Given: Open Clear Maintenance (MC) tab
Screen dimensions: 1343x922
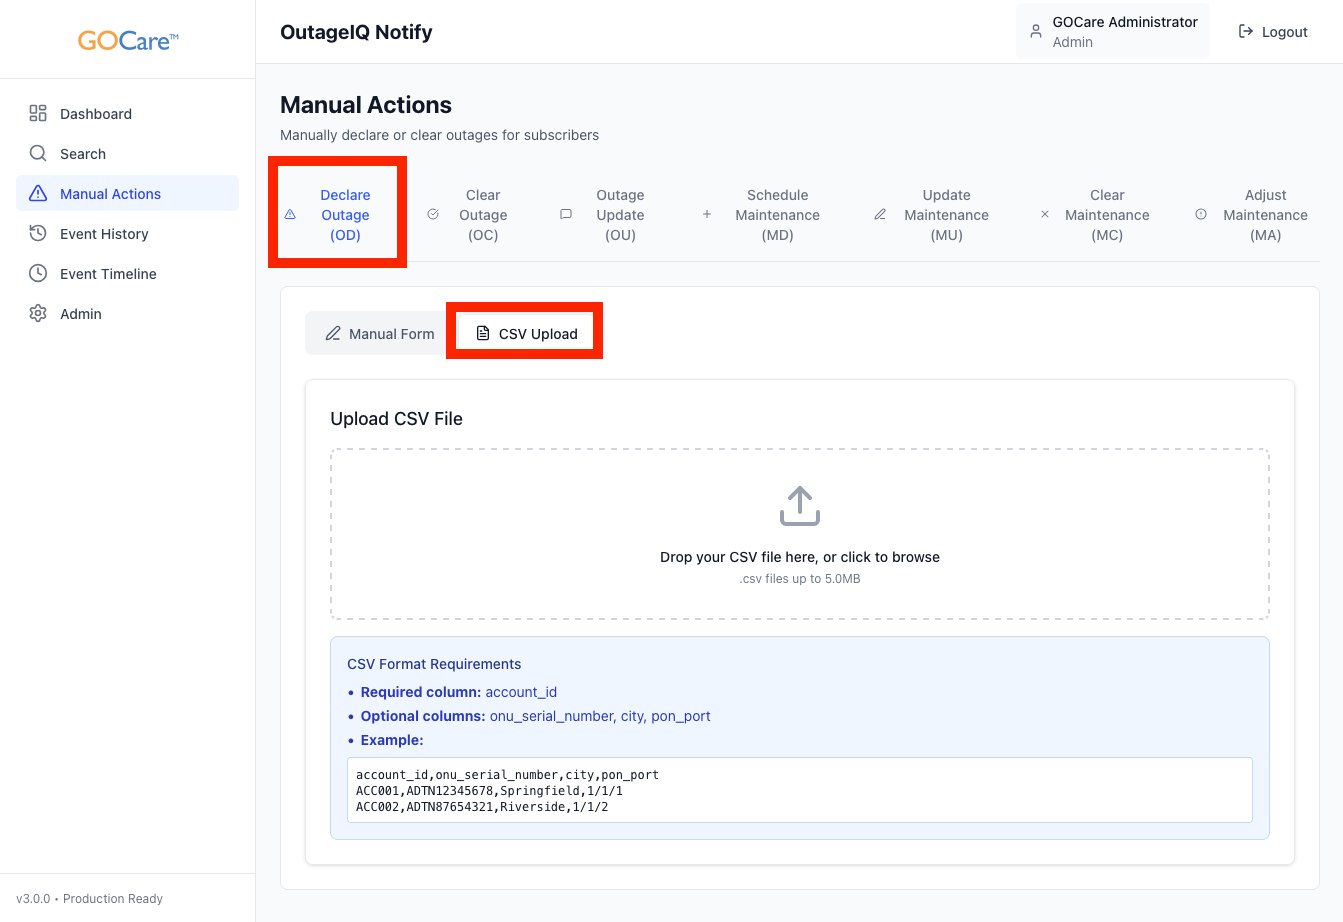Looking at the screenshot, I should point(1106,215).
